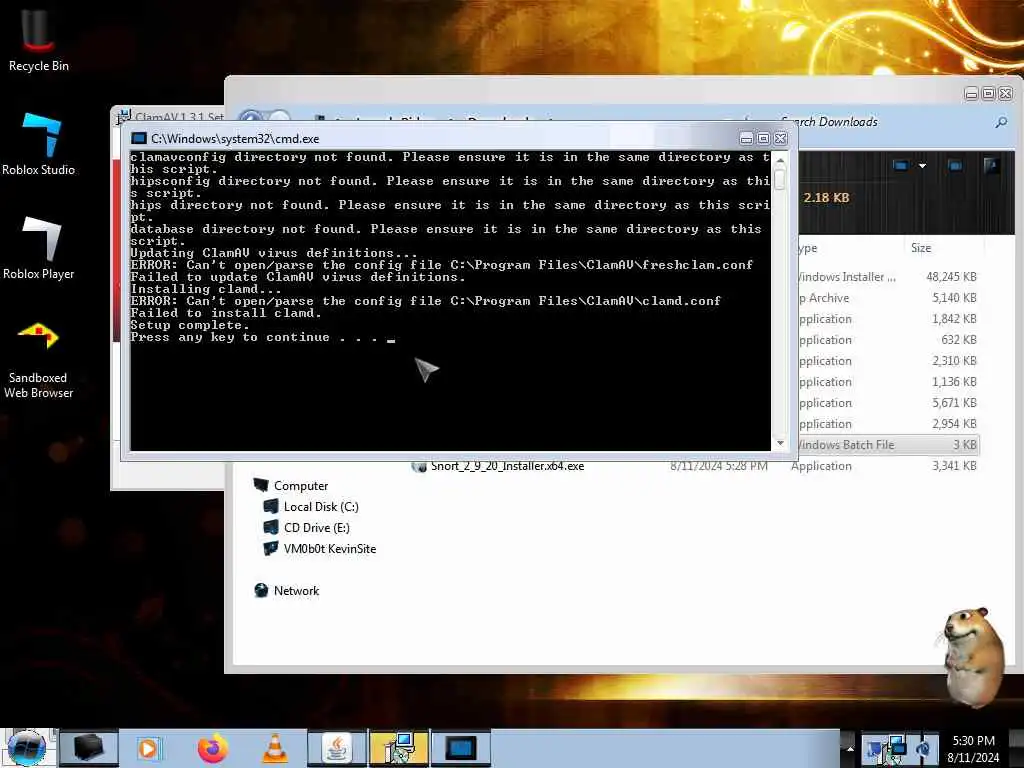Viewport: 1024px width, 768px height.
Task: Launch the Roblox Studio desktop shortcut
Action: coord(39,144)
